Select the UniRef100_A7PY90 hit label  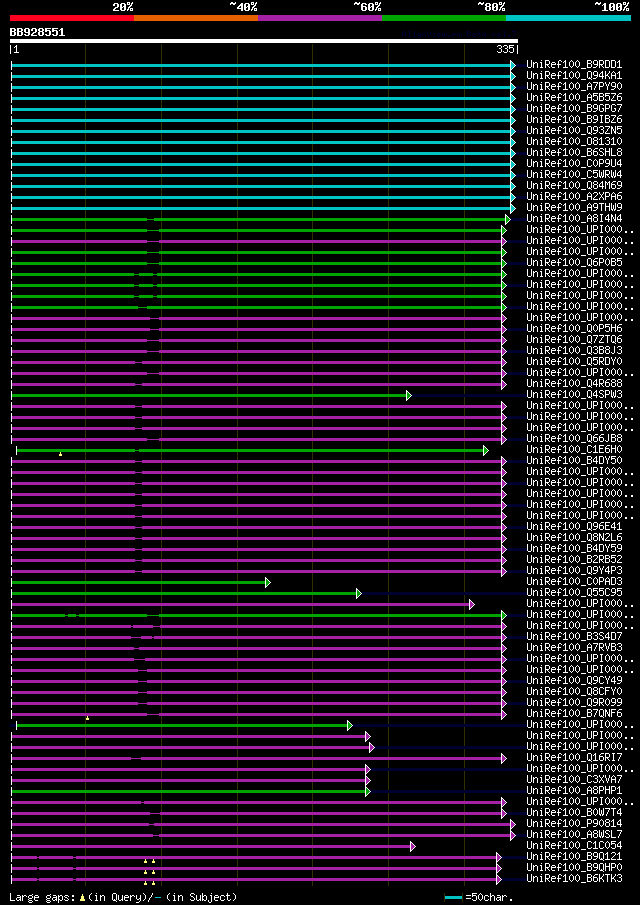(x=574, y=87)
